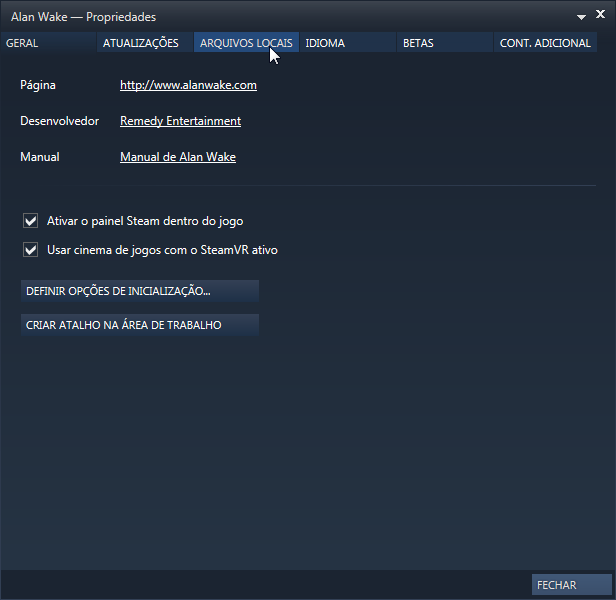Select the ARQUIVOS LOCAIS tab

246,42
